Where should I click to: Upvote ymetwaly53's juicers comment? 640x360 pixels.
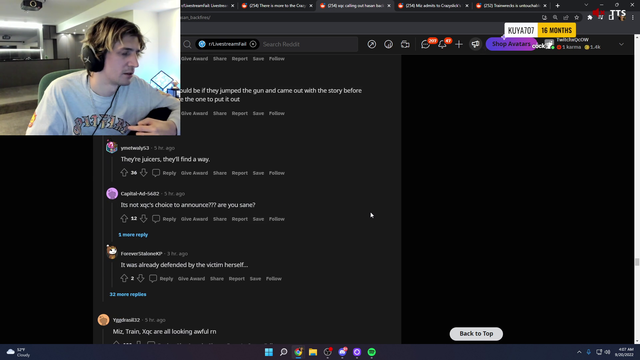pyautogui.click(x=124, y=173)
